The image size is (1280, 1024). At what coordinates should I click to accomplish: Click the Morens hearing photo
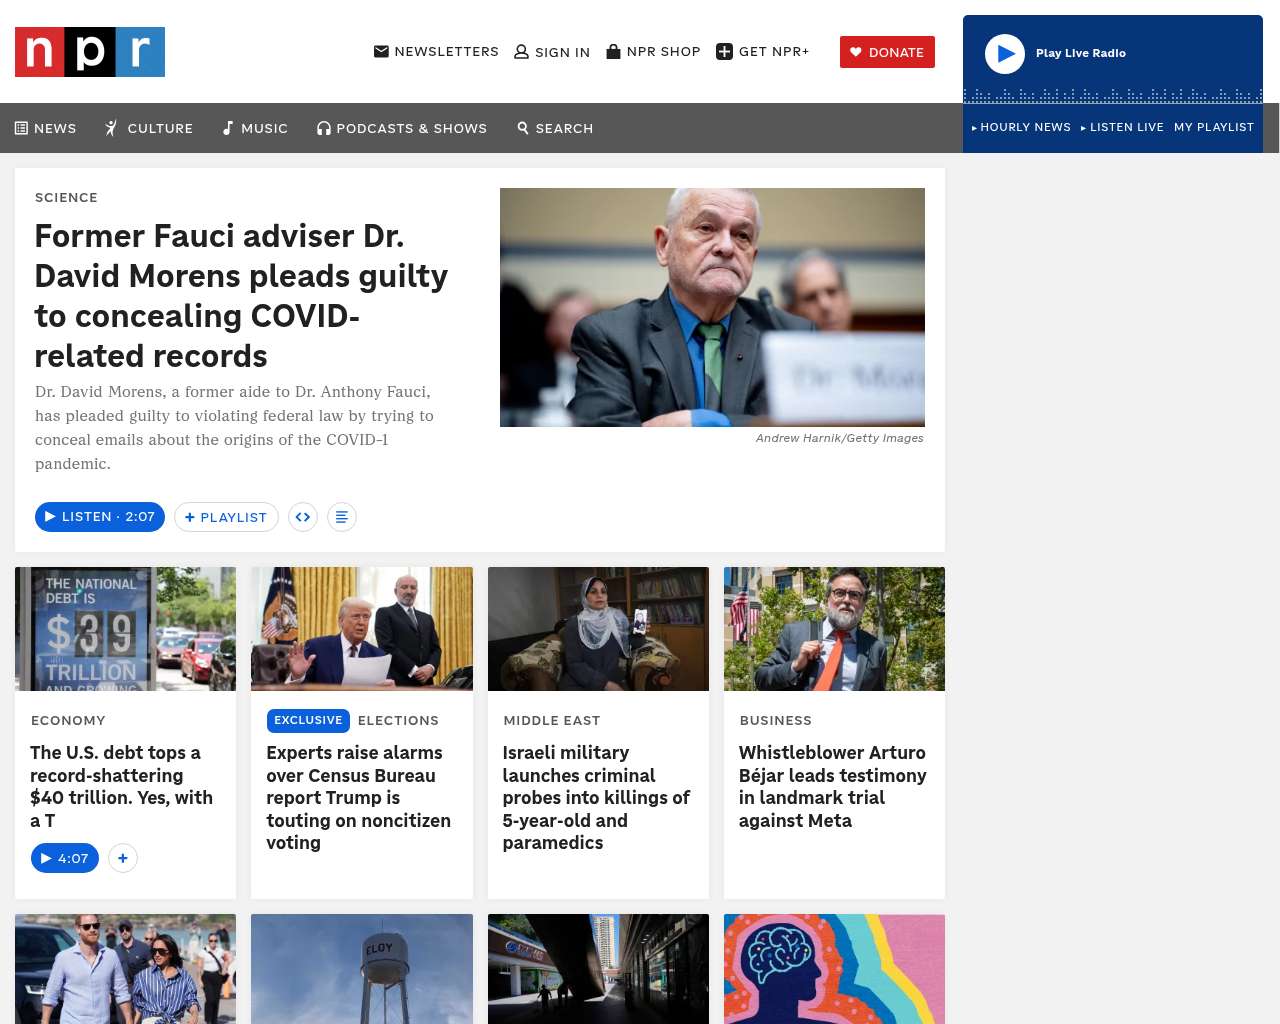tap(712, 307)
